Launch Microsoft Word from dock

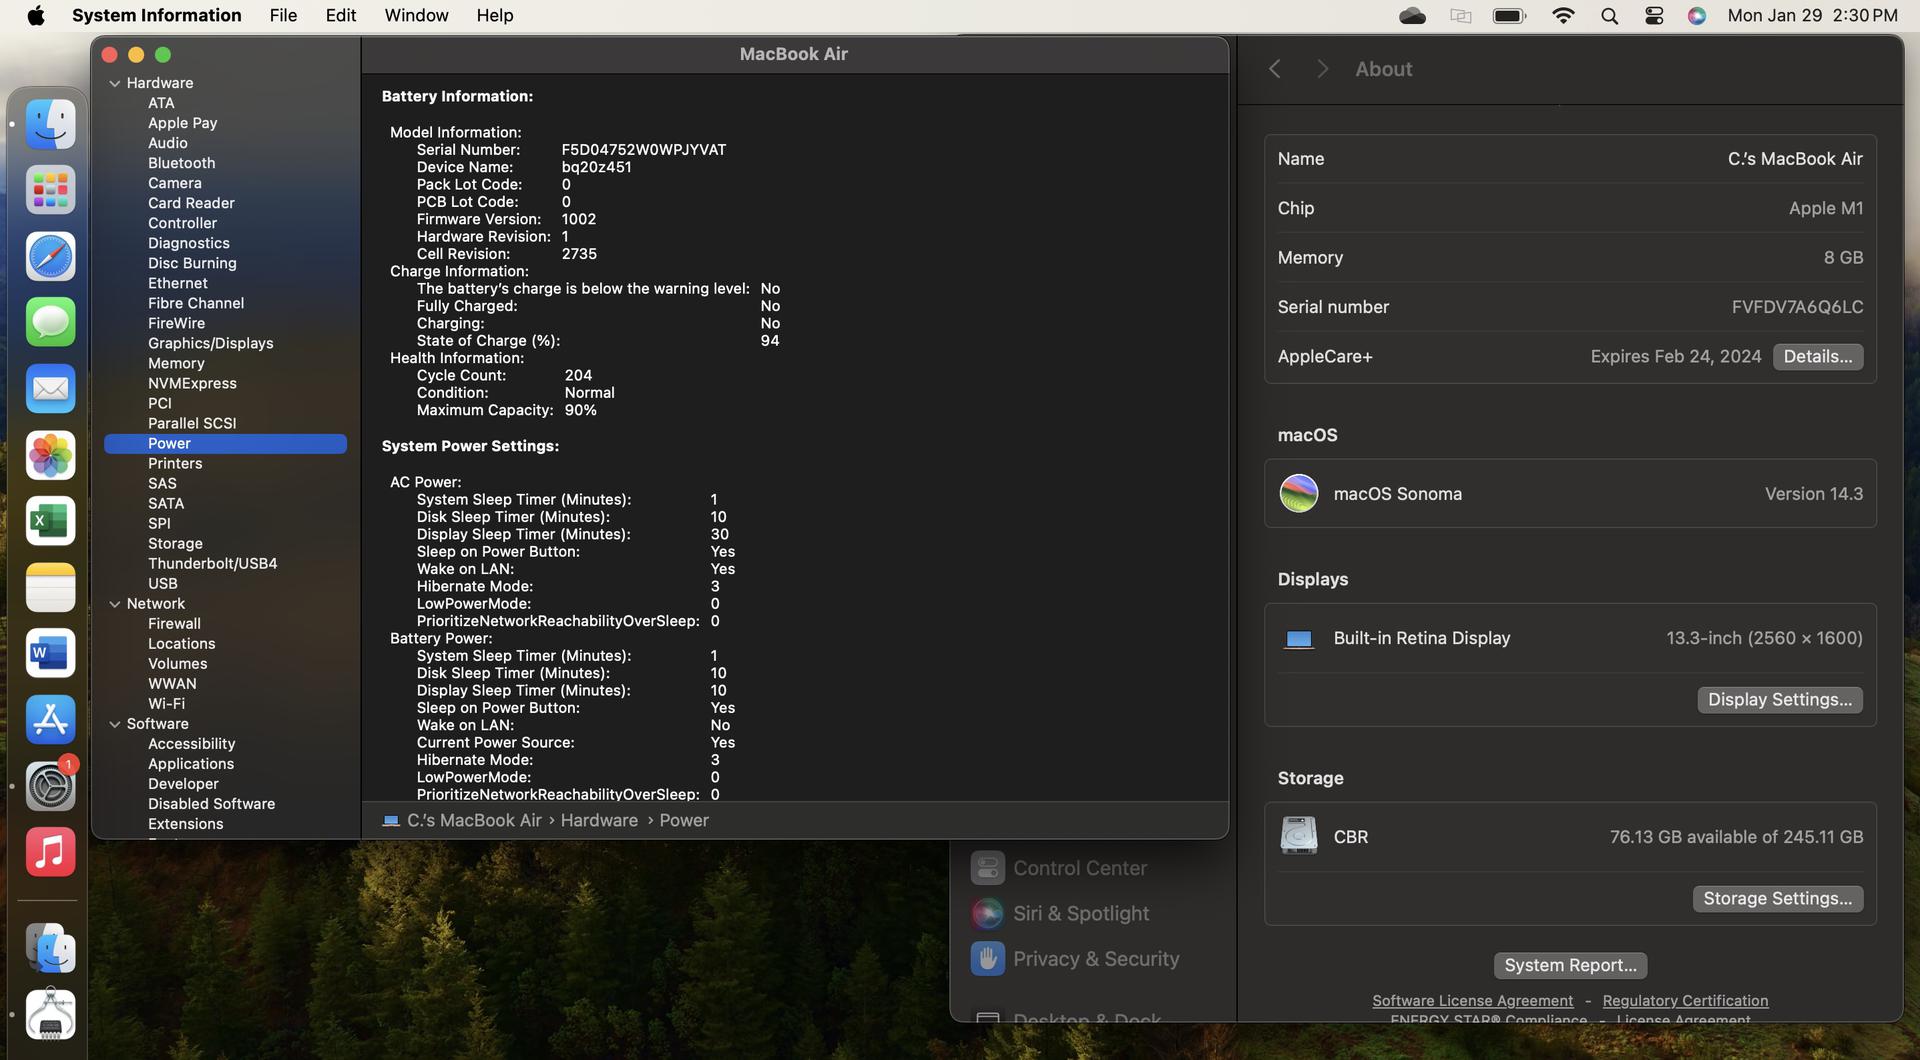pyautogui.click(x=50, y=653)
